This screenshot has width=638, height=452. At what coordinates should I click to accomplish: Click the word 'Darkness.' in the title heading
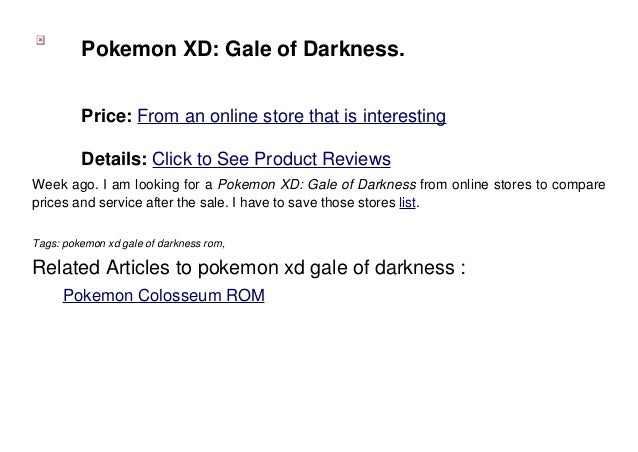tap(354, 49)
